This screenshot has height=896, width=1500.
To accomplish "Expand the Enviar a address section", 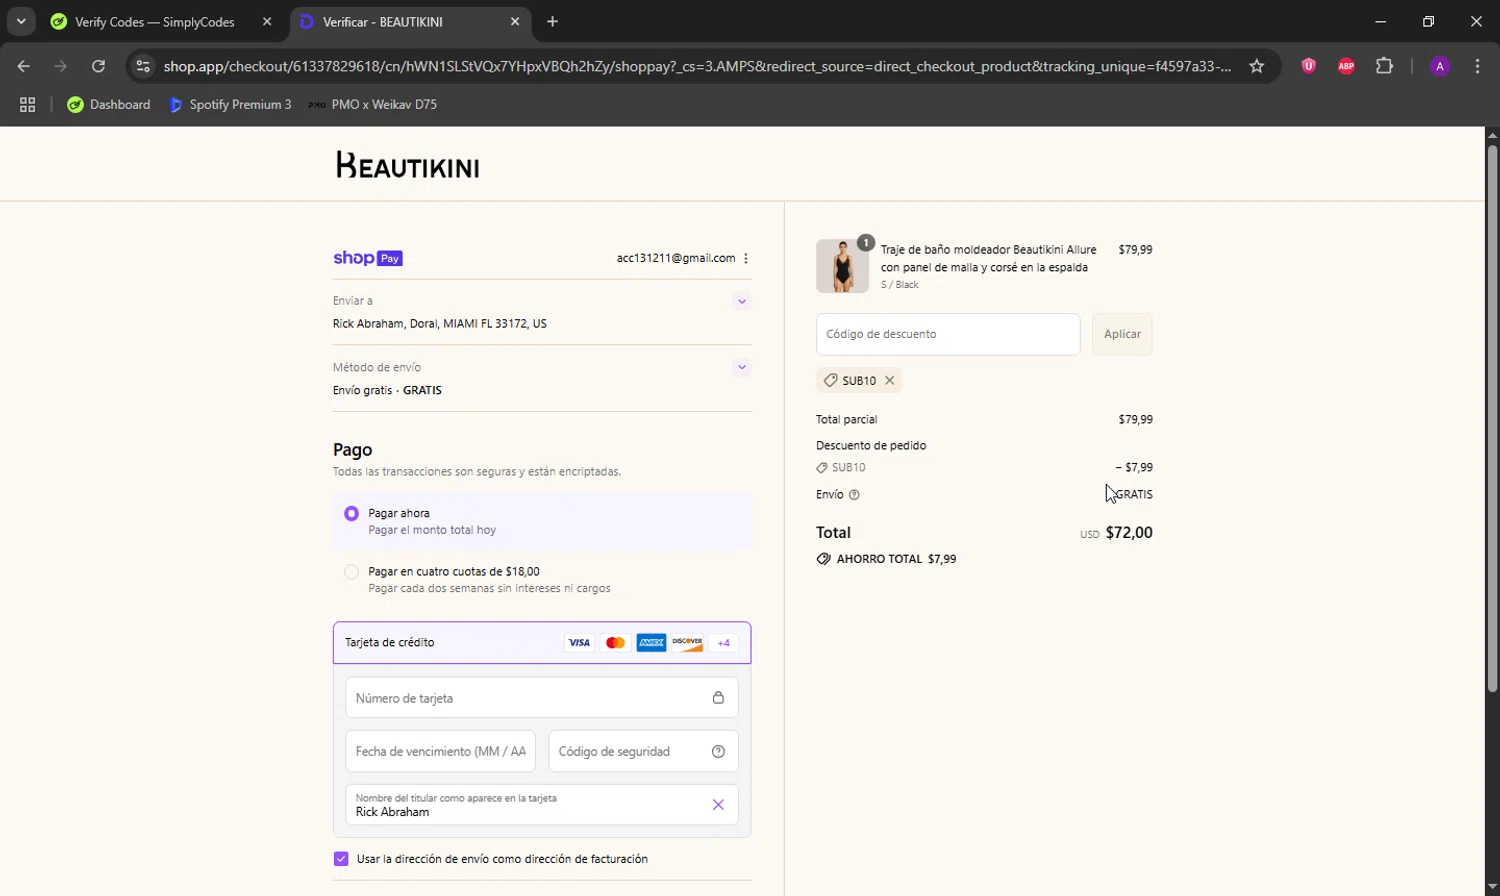I will (x=741, y=301).
